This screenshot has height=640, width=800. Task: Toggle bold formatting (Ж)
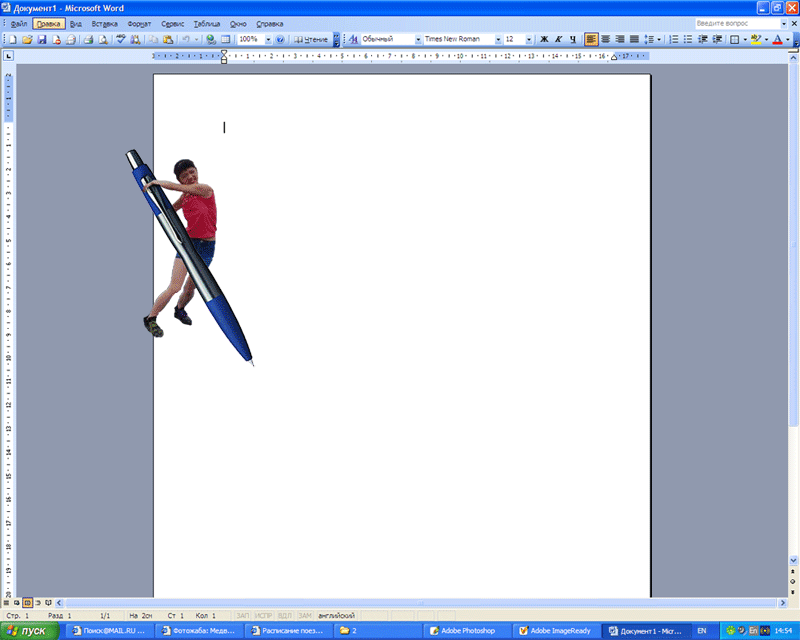[544, 39]
